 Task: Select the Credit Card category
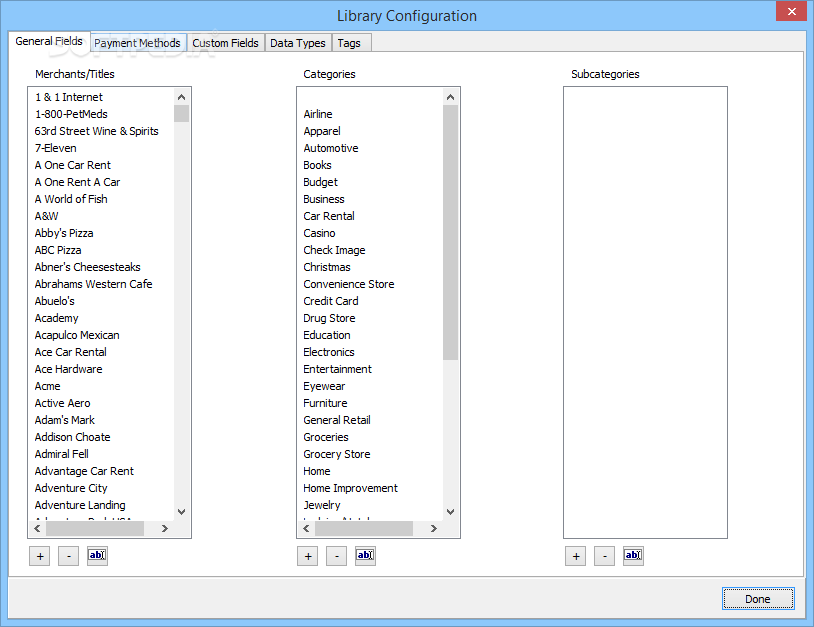tap(331, 301)
